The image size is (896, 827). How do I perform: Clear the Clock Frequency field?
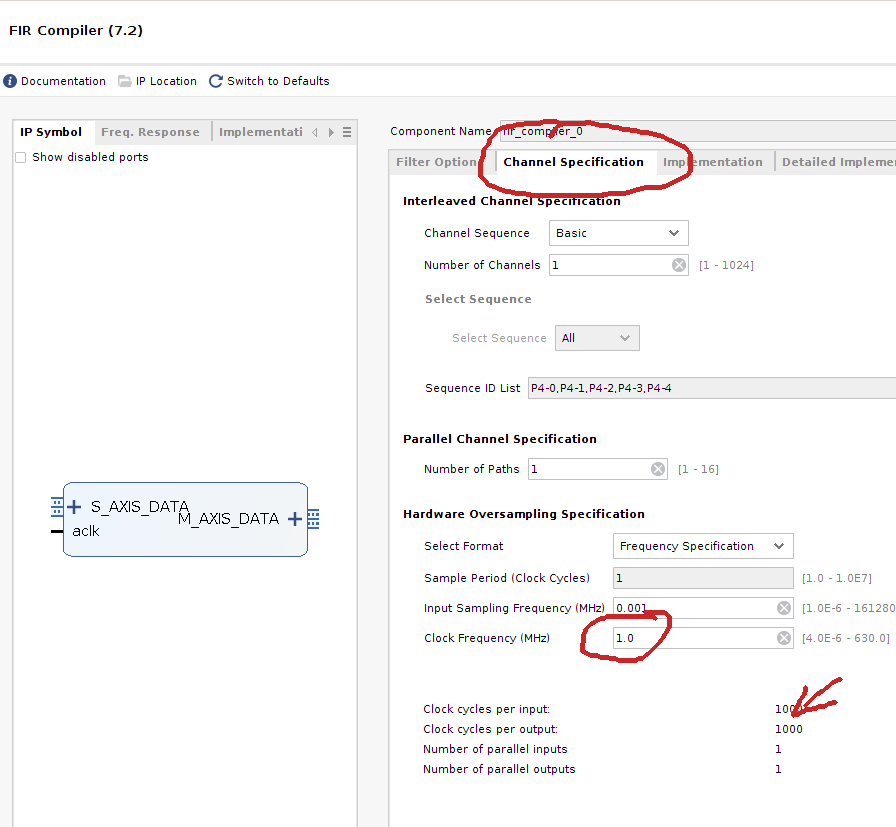point(784,638)
